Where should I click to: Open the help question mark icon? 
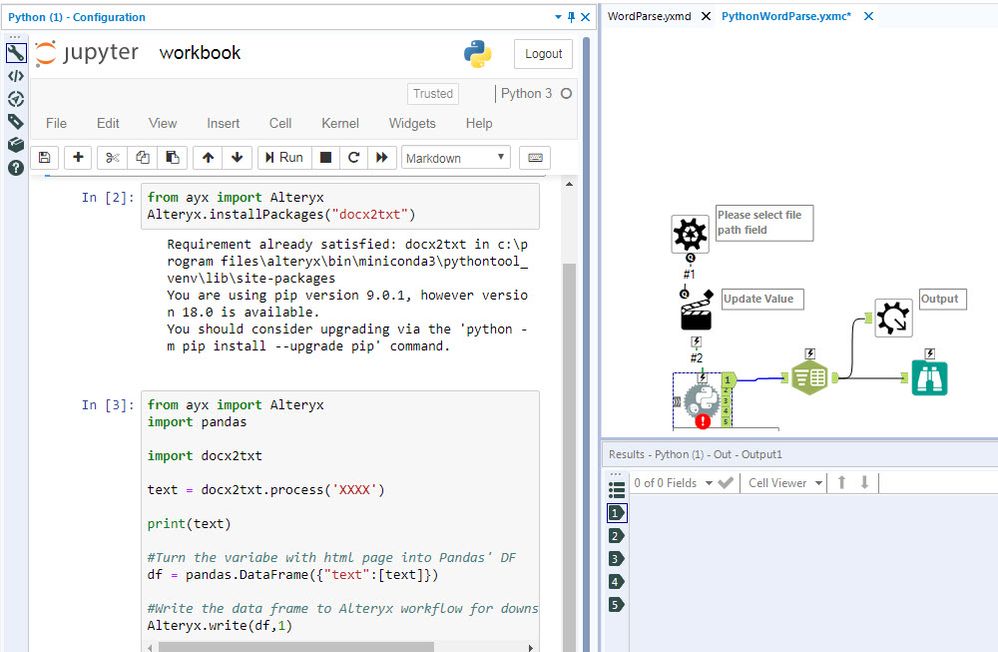(16, 167)
